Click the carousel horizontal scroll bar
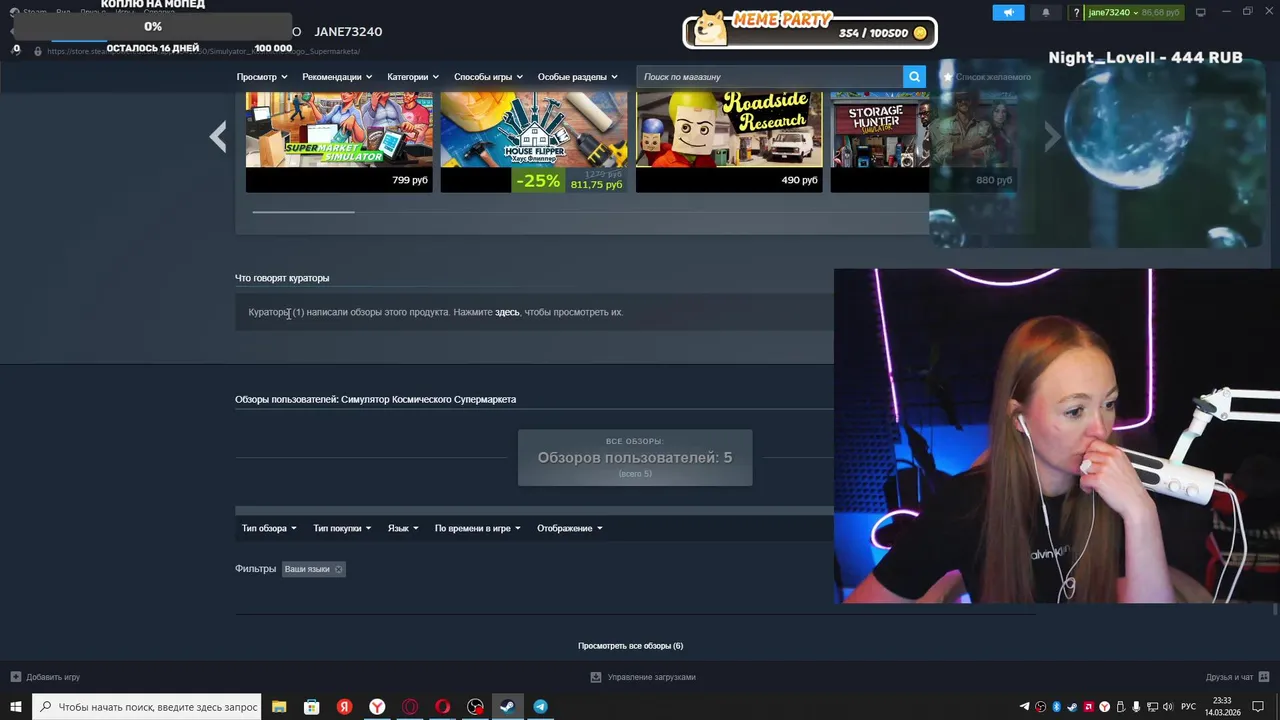1280x720 pixels. tap(303, 211)
